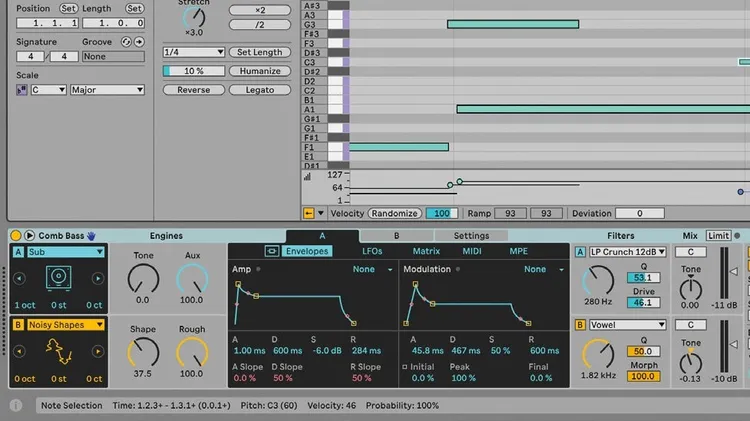Image resolution: width=750 pixels, height=421 pixels.
Task: Open the Noisy Shapes engine dropdown
Action: [66, 325]
